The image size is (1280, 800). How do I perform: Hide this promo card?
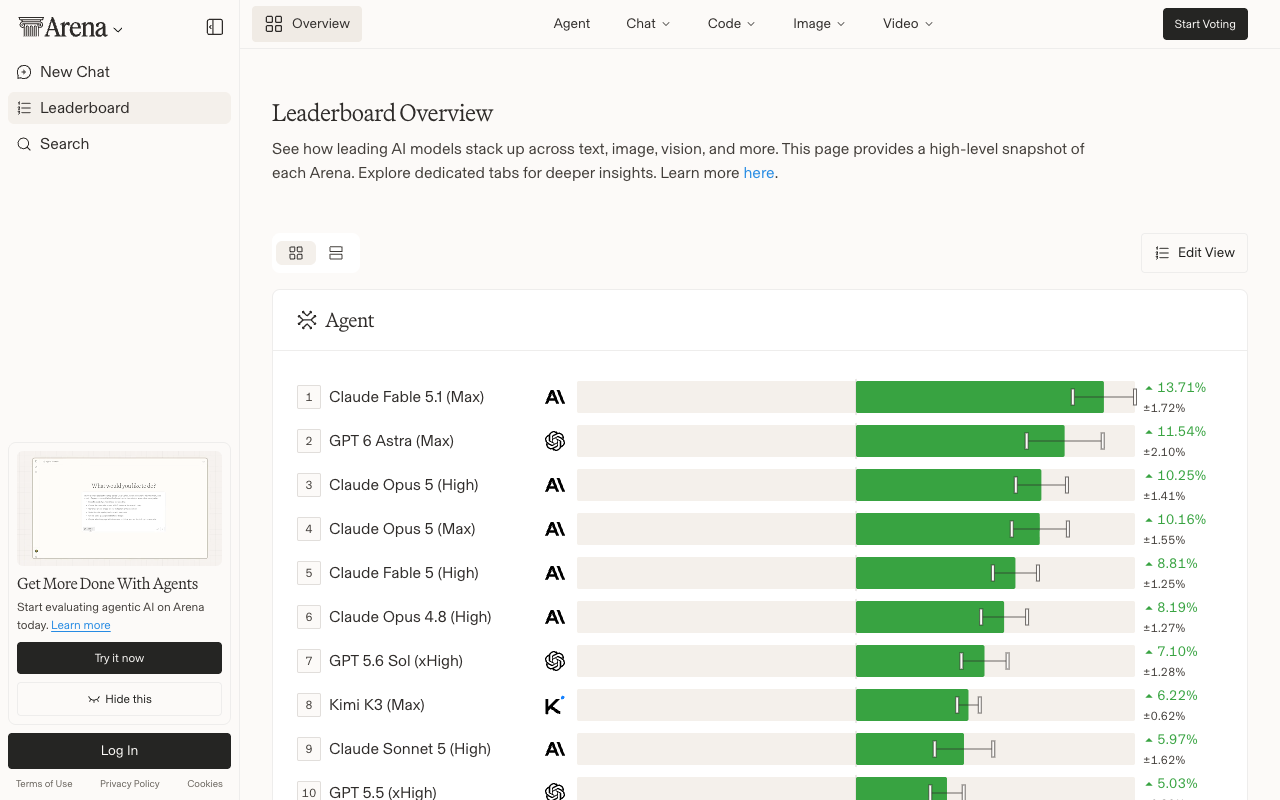[119, 699]
